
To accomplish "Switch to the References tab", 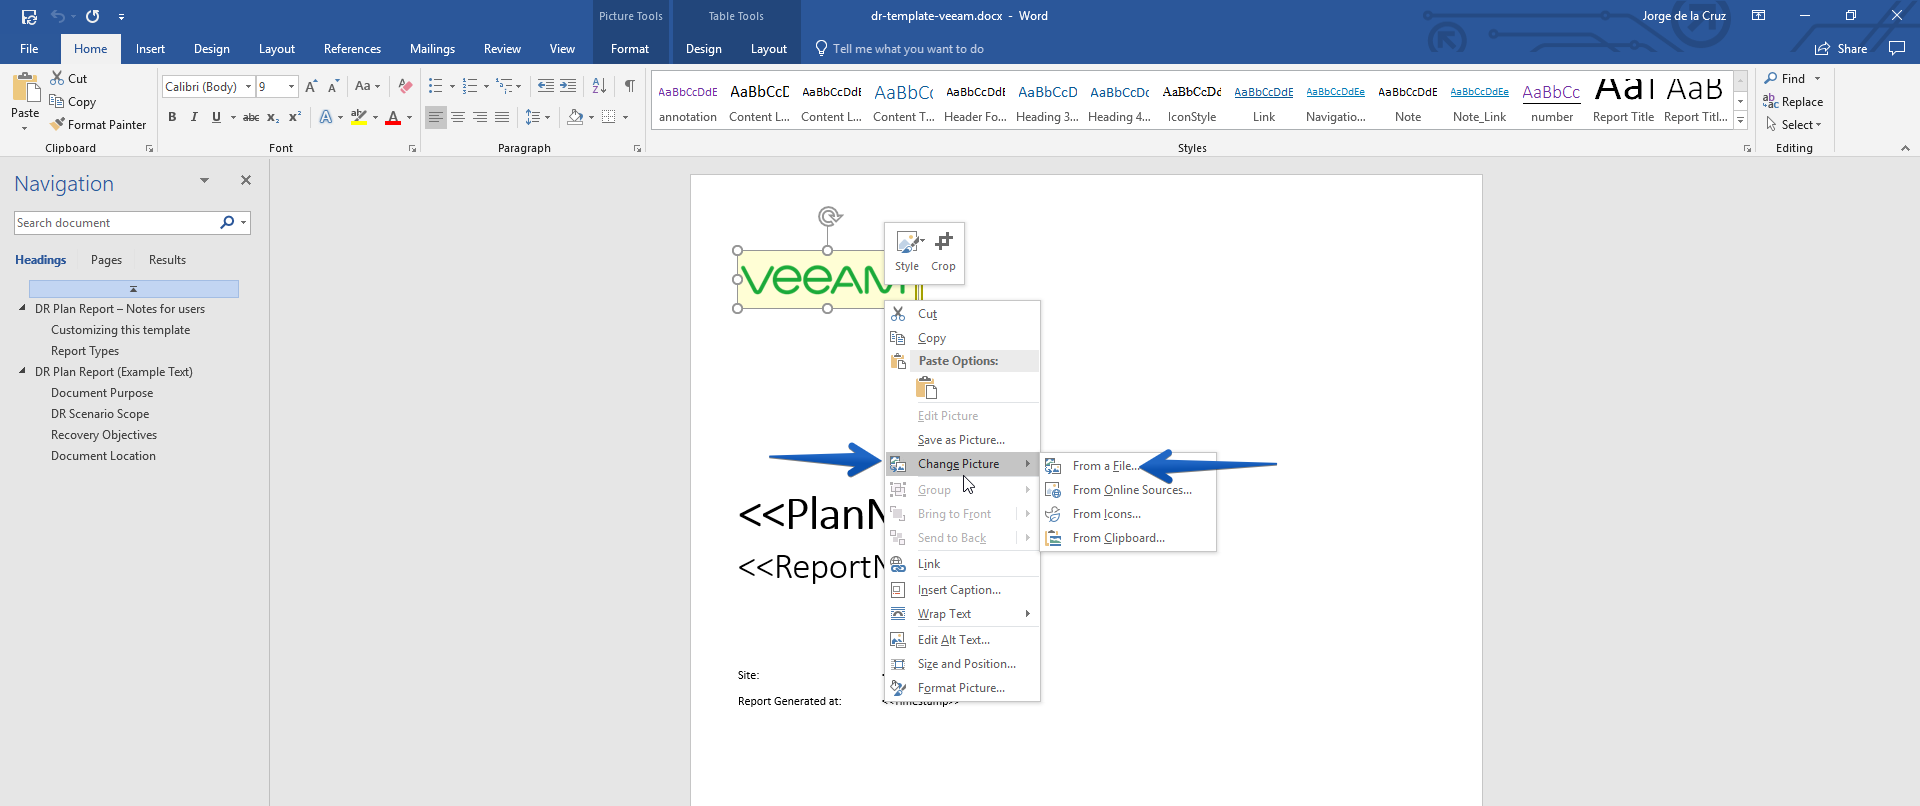I will [352, 48].
